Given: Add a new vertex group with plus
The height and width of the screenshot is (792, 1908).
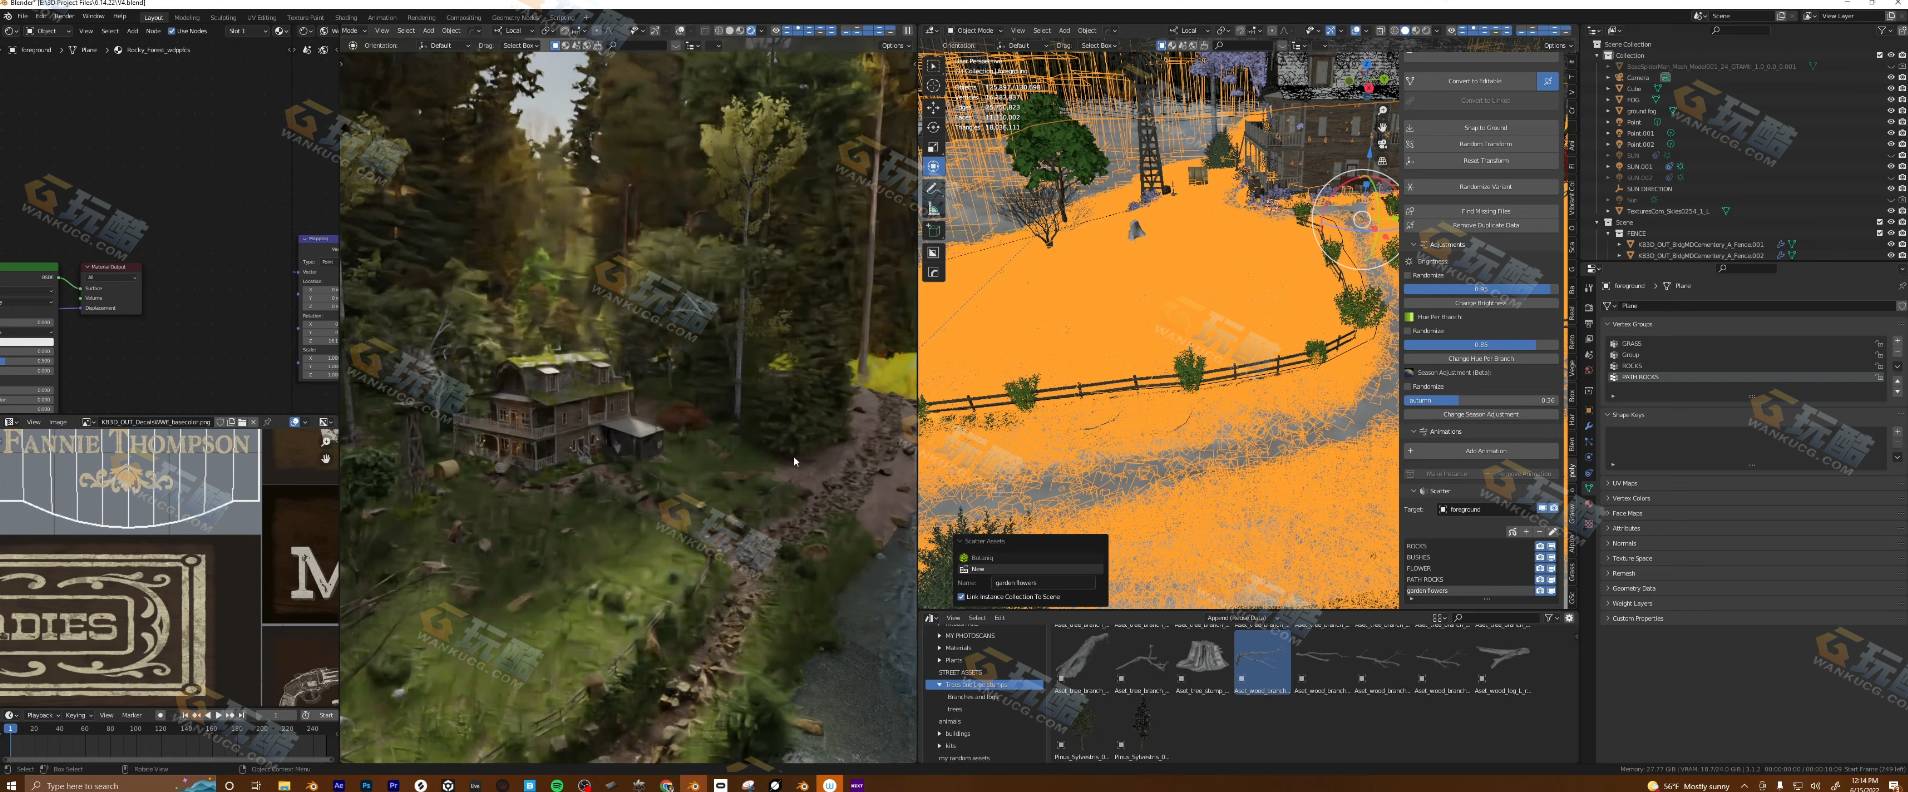Looking at the screenshot, I should pos(1897,342).
